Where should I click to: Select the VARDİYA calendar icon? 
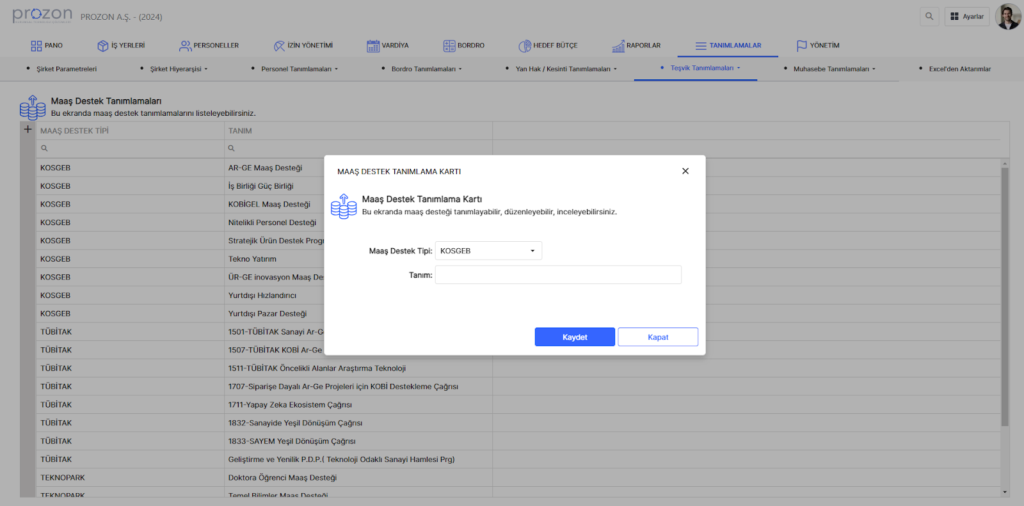tap(373, 45)
